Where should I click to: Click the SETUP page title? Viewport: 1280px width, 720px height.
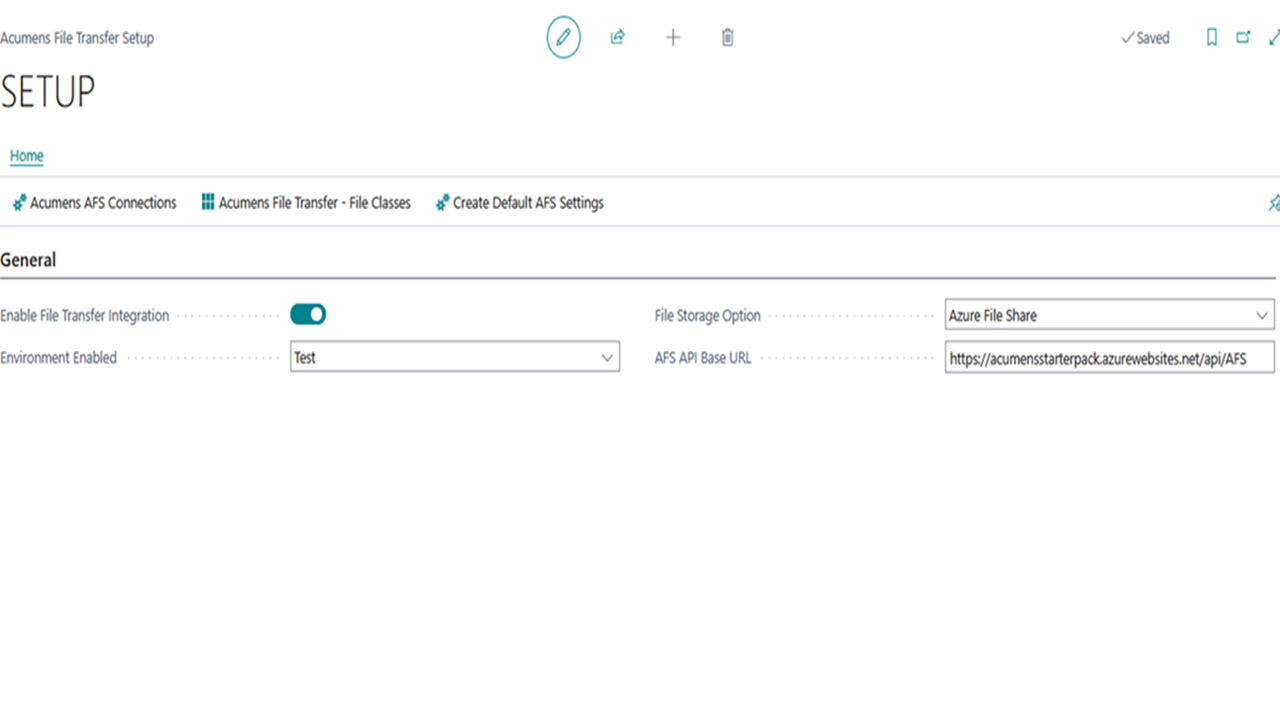(48, 92)
